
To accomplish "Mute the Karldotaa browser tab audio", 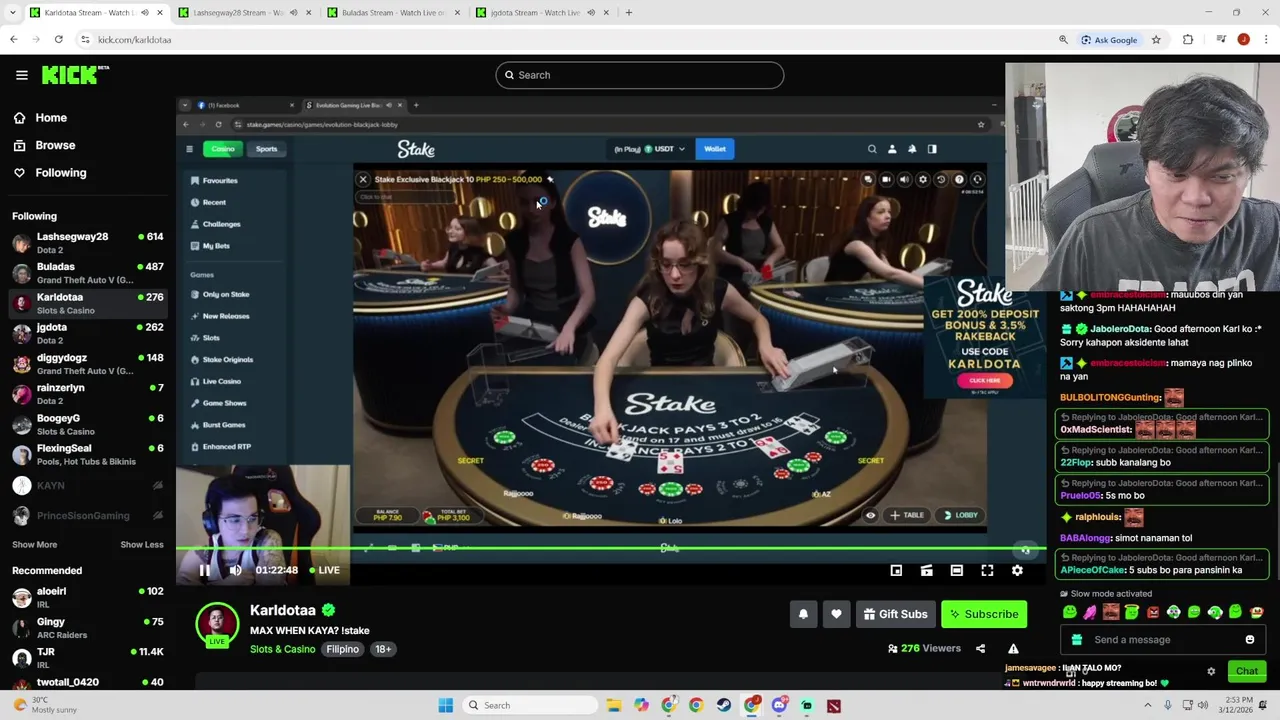I will coord(144,12).
